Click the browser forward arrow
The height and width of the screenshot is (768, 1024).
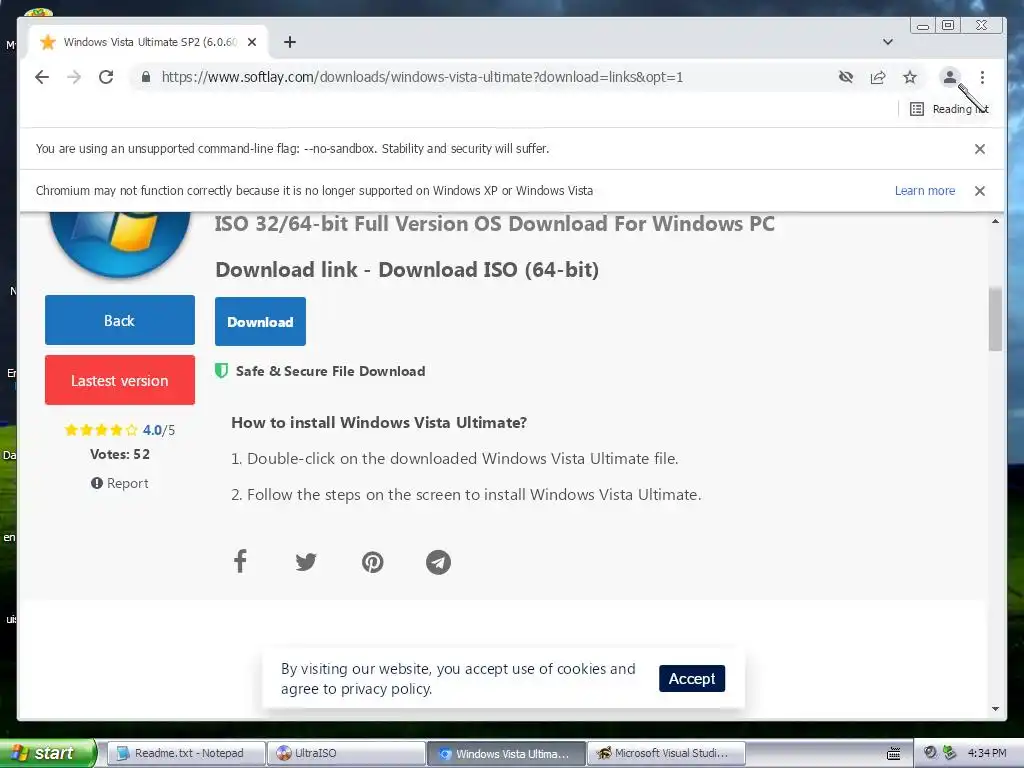74,77
